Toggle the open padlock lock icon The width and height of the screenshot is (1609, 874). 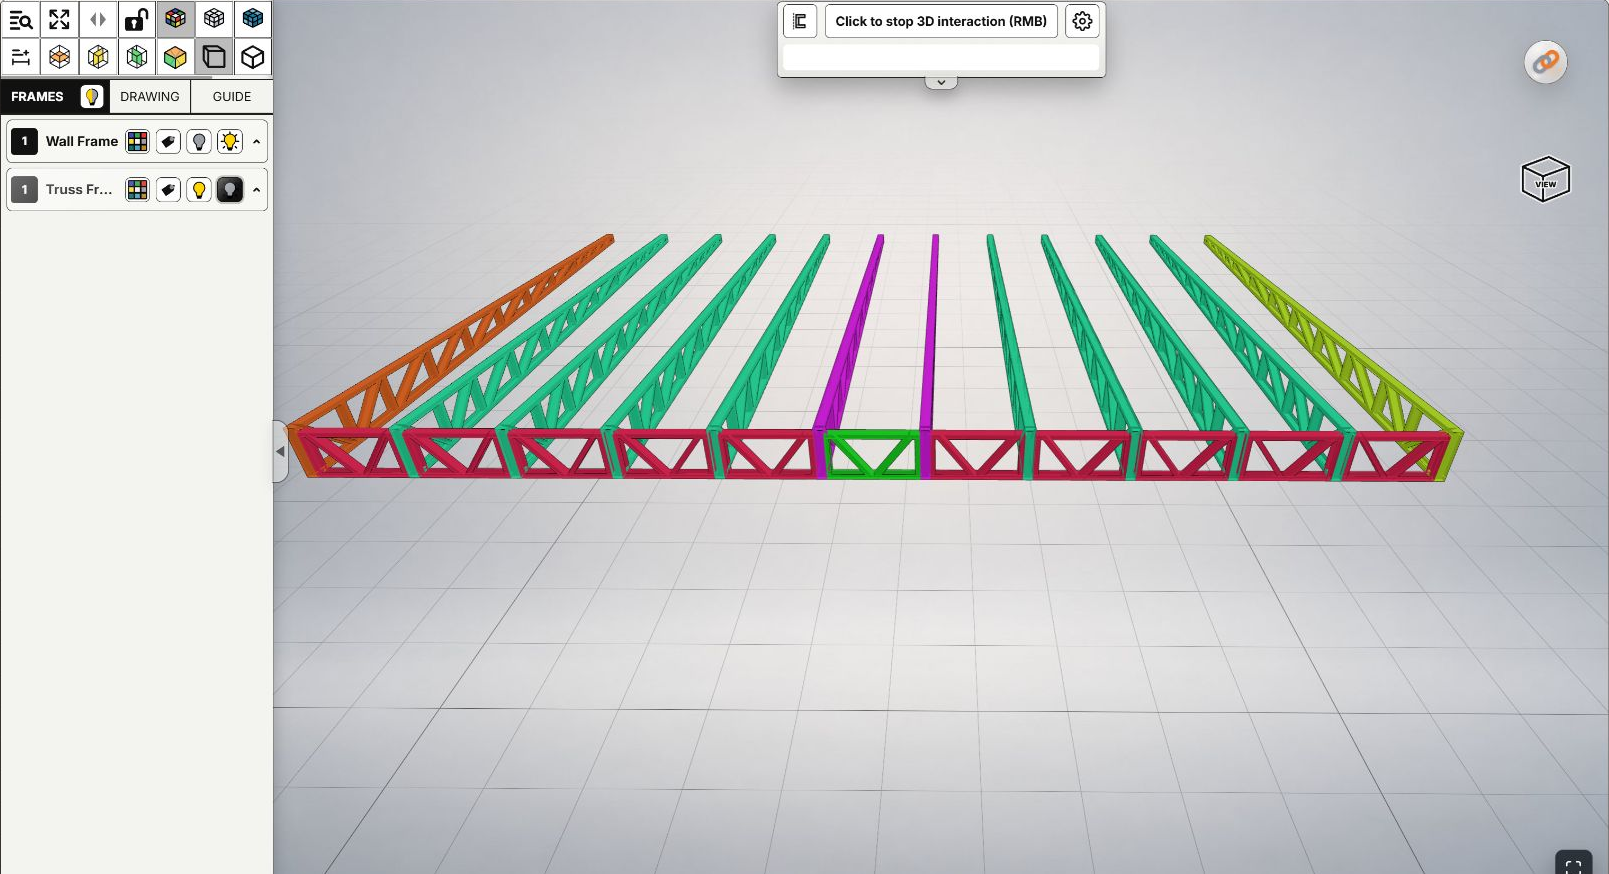coord(137,19)
